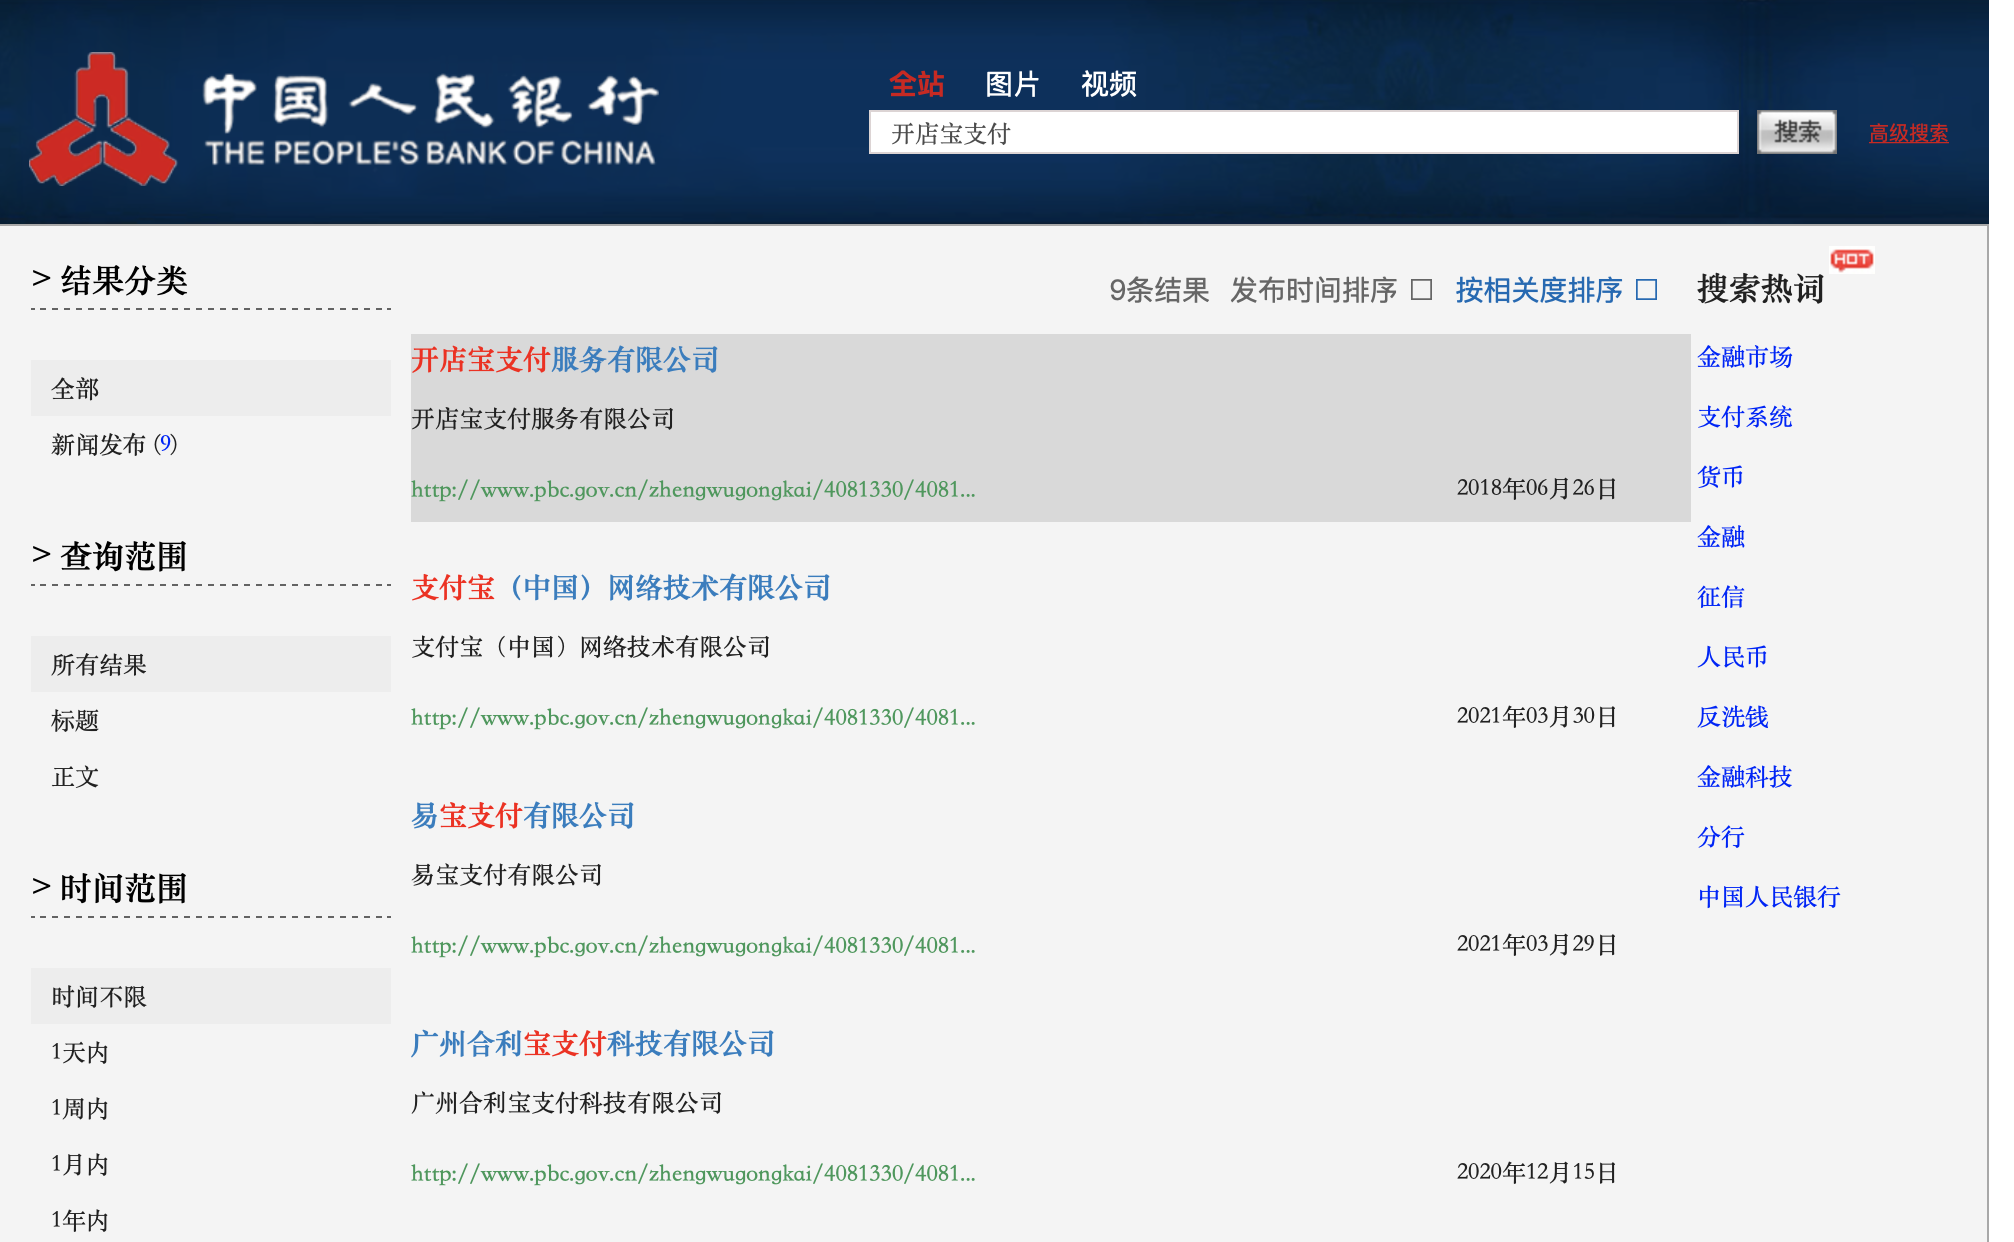This screenshot has height=1242, width=2014.
Task: Click the 时间范围 section heading
Action: [124, 888]
